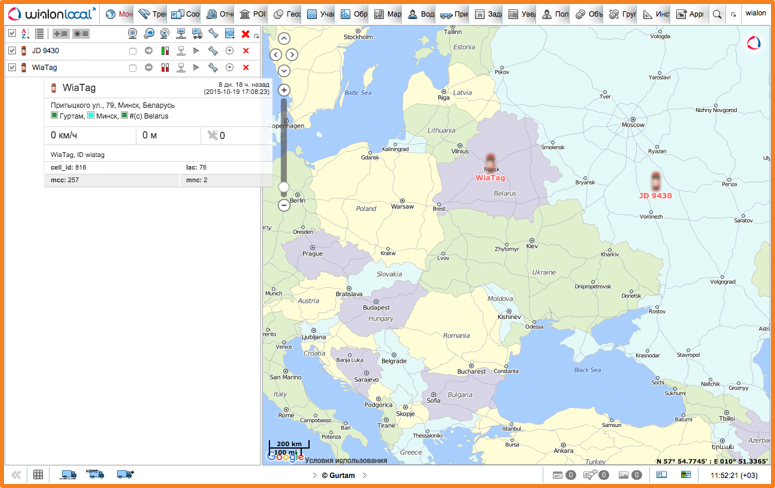Open the Tracks tab (Тре)

point(152,14)
